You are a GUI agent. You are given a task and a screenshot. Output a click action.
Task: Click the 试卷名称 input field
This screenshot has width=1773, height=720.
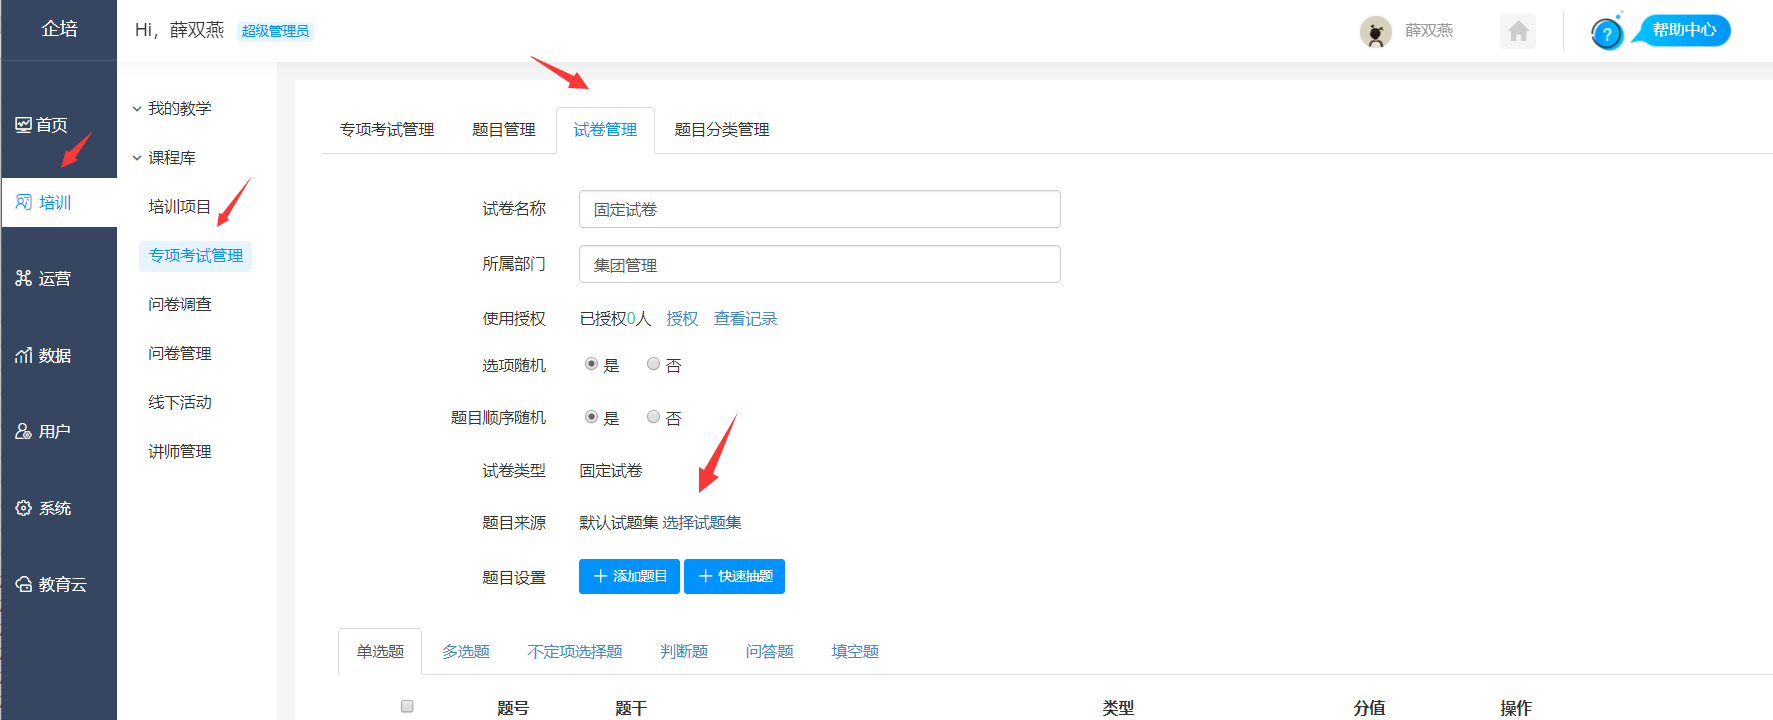coord(819,209)
